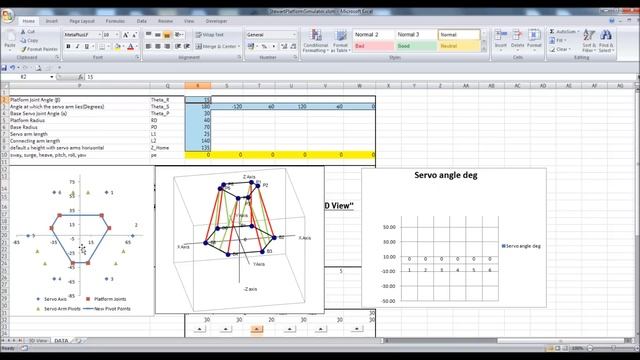The width and height of the screenshot is (640, 360).
Task: Copy the selected cell
Action: [x=29, y=40]
